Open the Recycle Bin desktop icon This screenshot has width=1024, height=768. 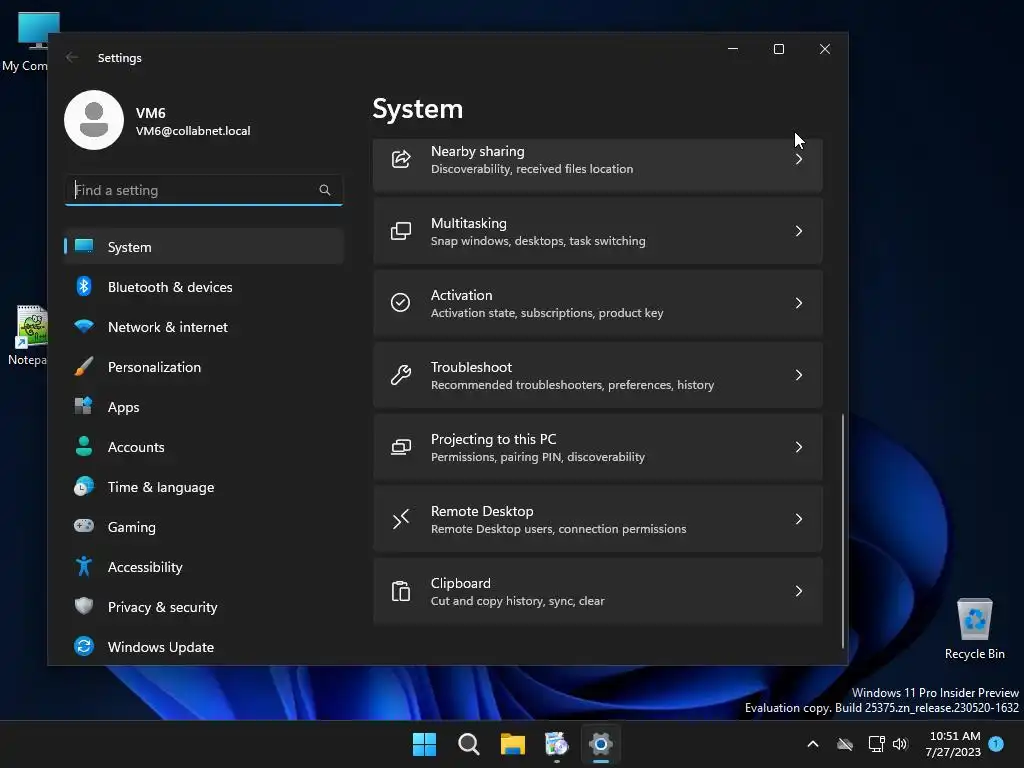[974, 629]
